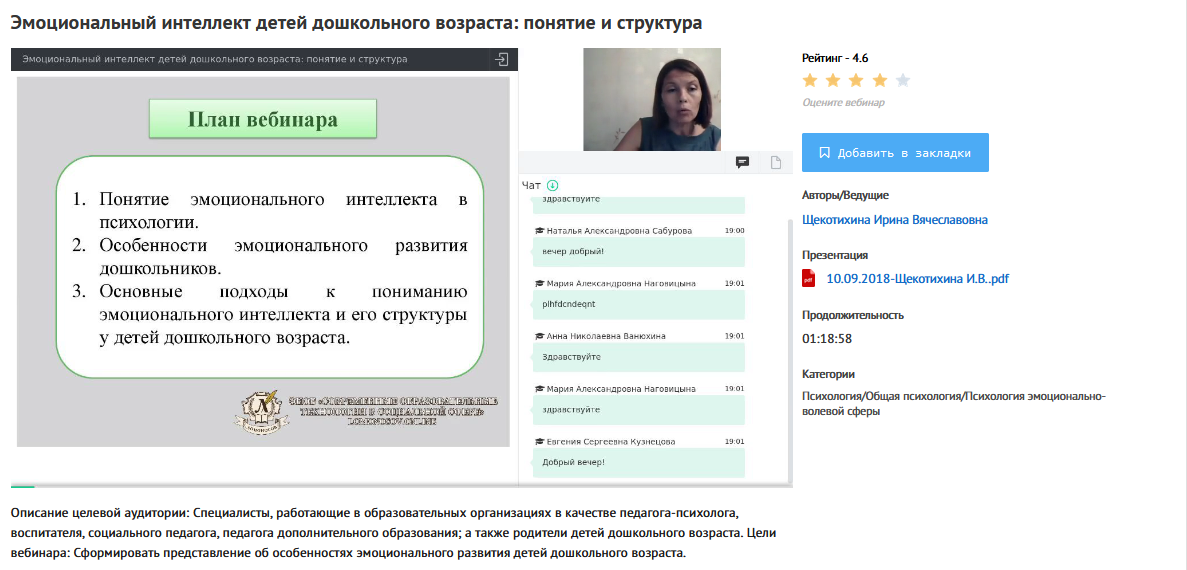Viewport: 1187px width, 570px height.
Task: Give the webinar three stars
Action: (x=856, y=81)
